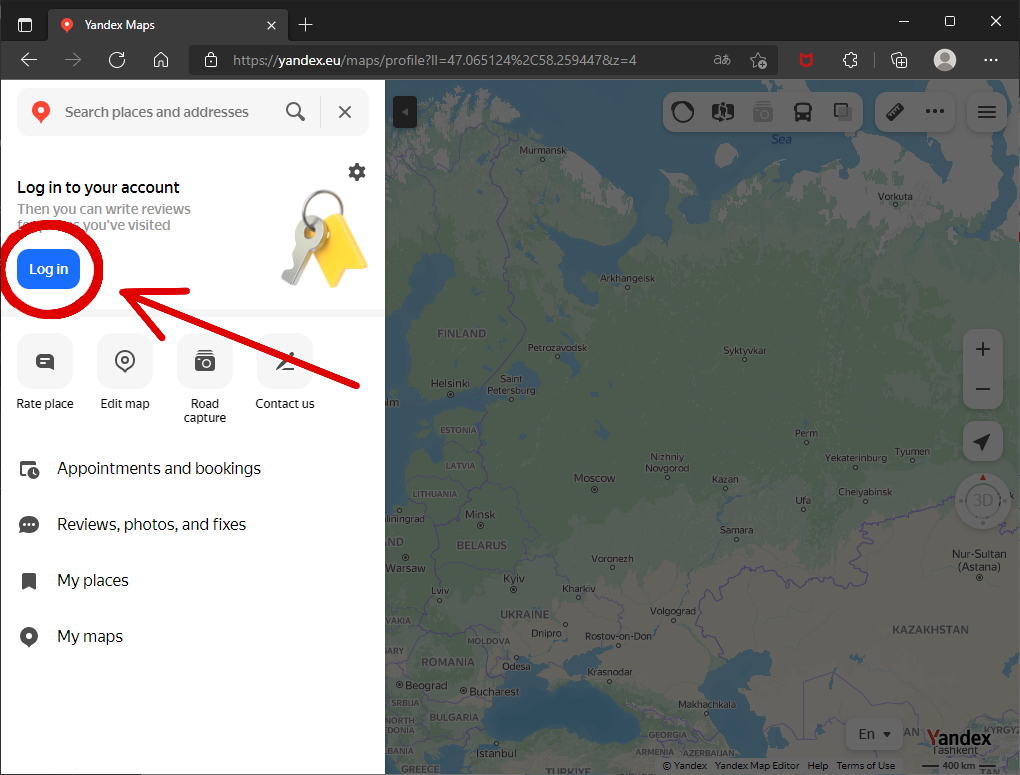Click the Yandex Maps red pin logo
1020x775 pixels.
pyautogui.click(x=41, y=112)
